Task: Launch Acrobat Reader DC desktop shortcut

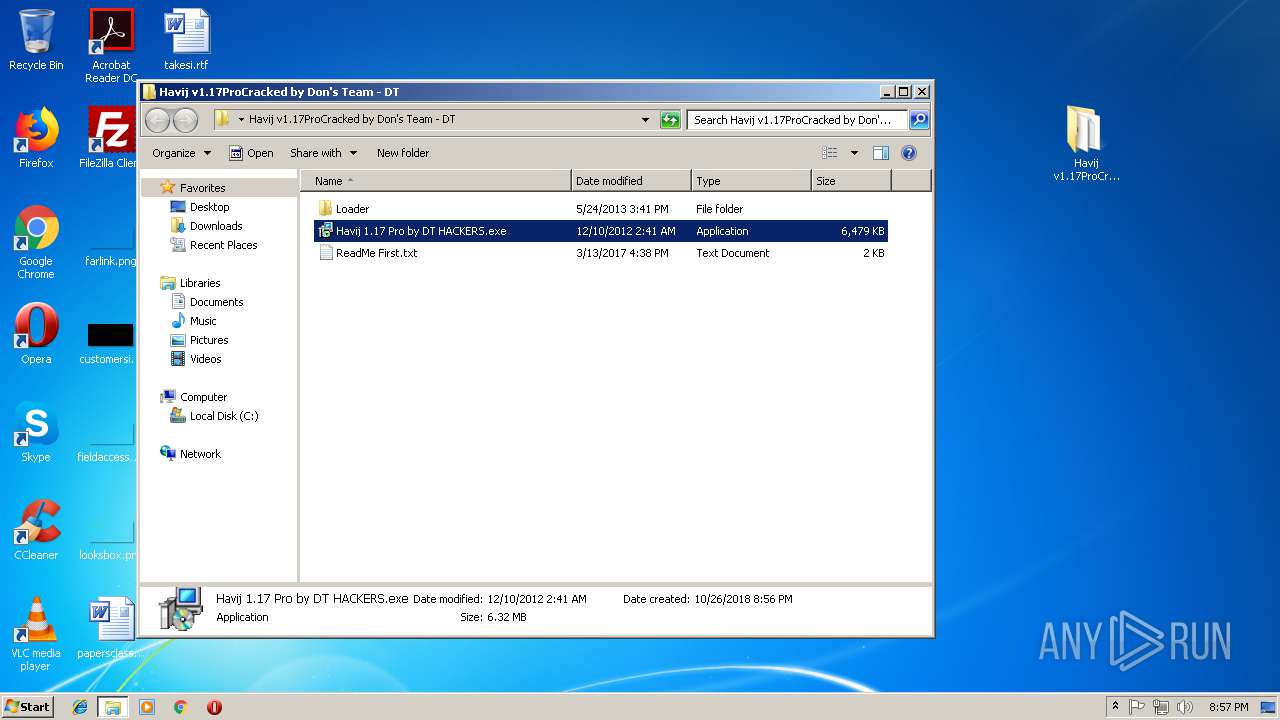Action: [x=111, y=46]
